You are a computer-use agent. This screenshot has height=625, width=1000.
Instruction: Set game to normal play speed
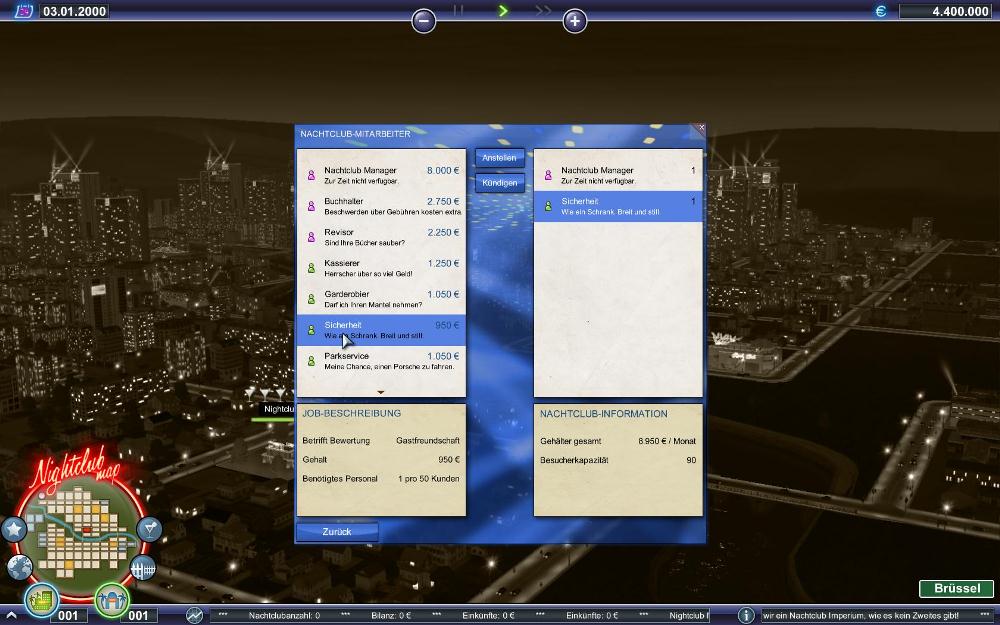tap(503, 11)
